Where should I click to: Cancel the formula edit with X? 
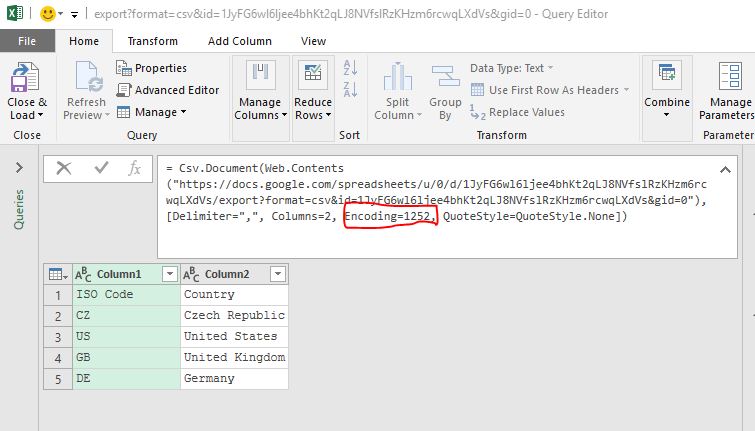click(x=64, y=168)
